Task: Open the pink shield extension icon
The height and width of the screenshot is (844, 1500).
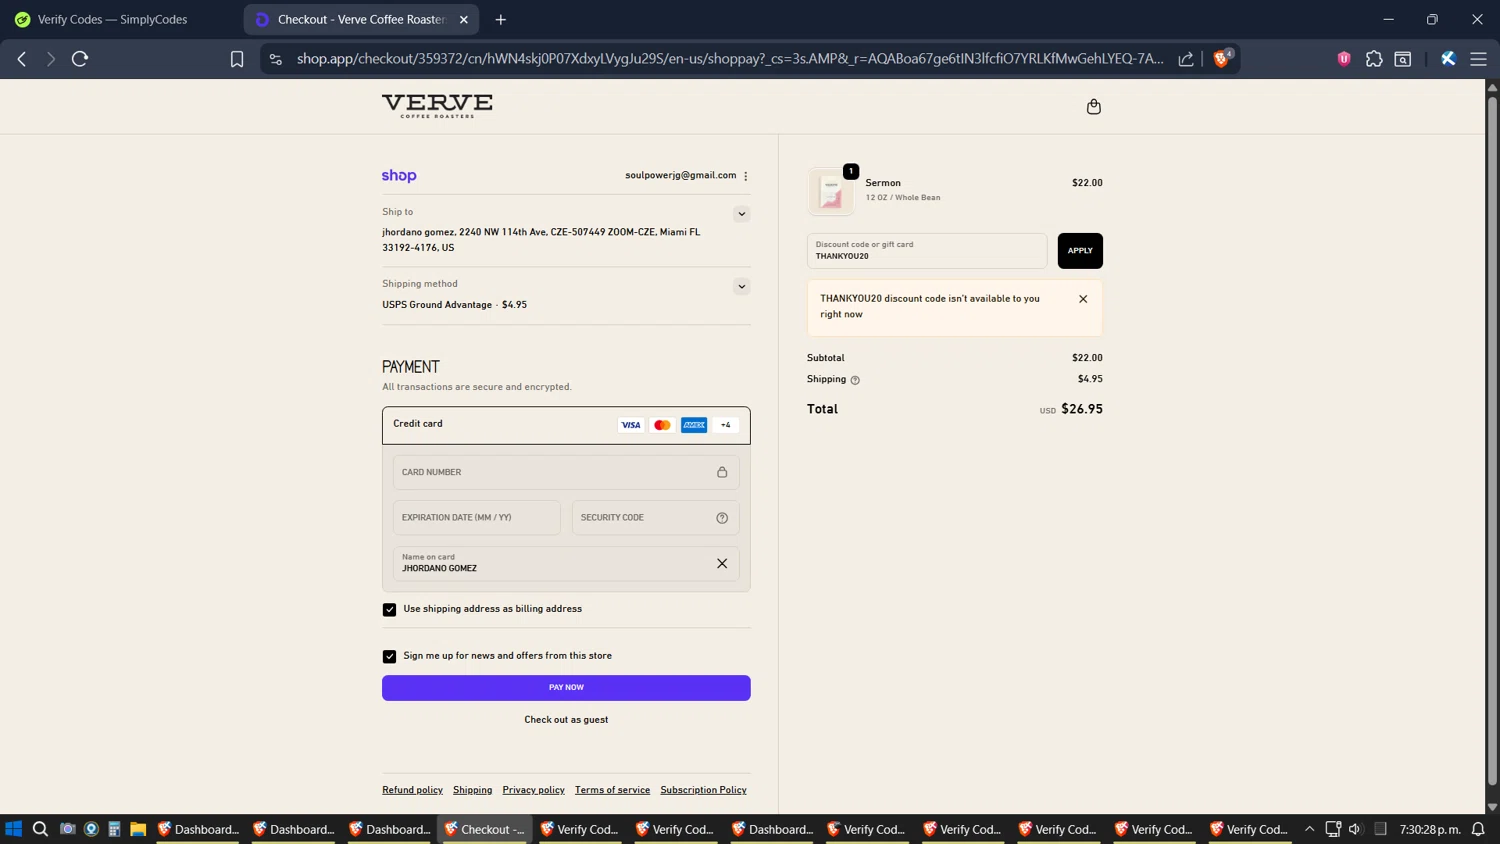Action: (x=1344, y=59)
